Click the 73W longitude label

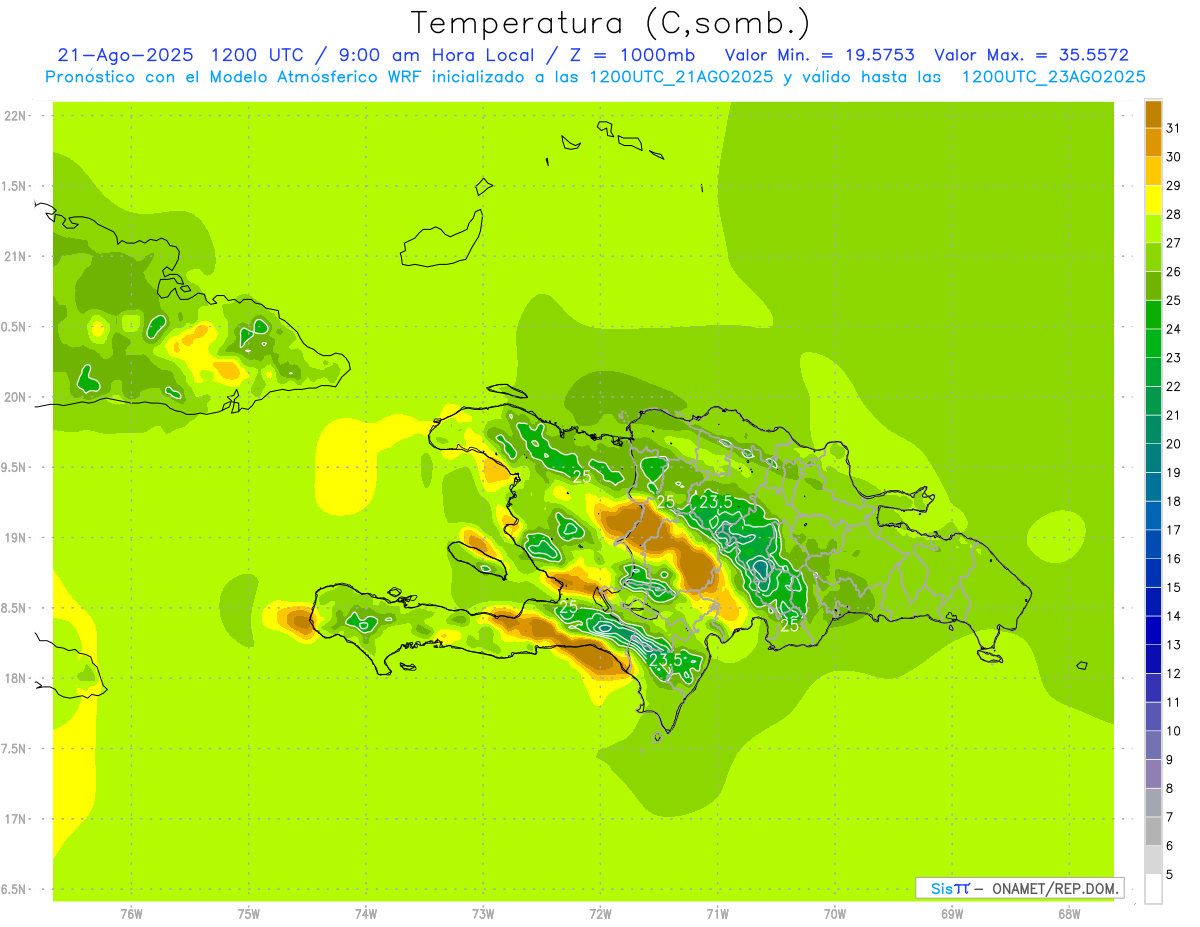coord(483,914)
